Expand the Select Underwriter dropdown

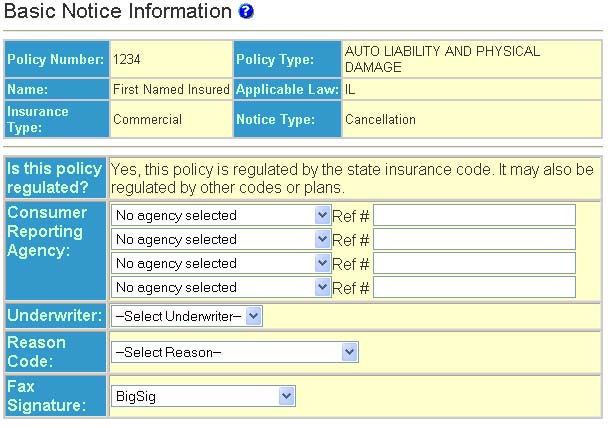click(x=187, y=316)
